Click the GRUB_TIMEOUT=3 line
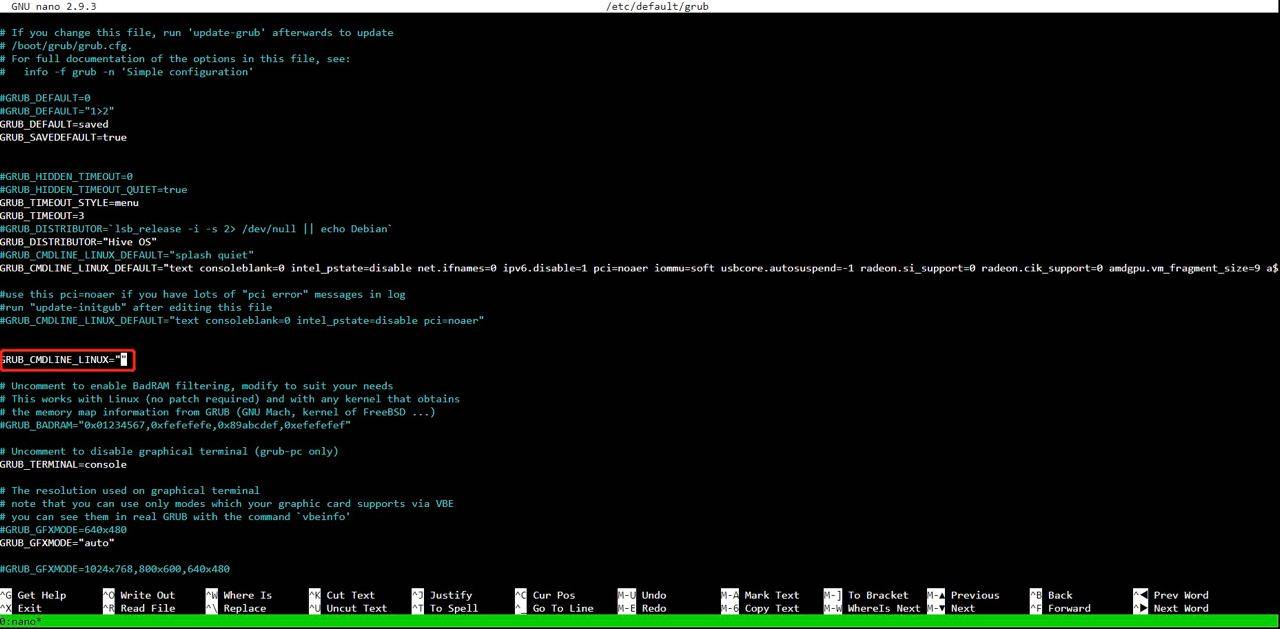 click(42, 216)
